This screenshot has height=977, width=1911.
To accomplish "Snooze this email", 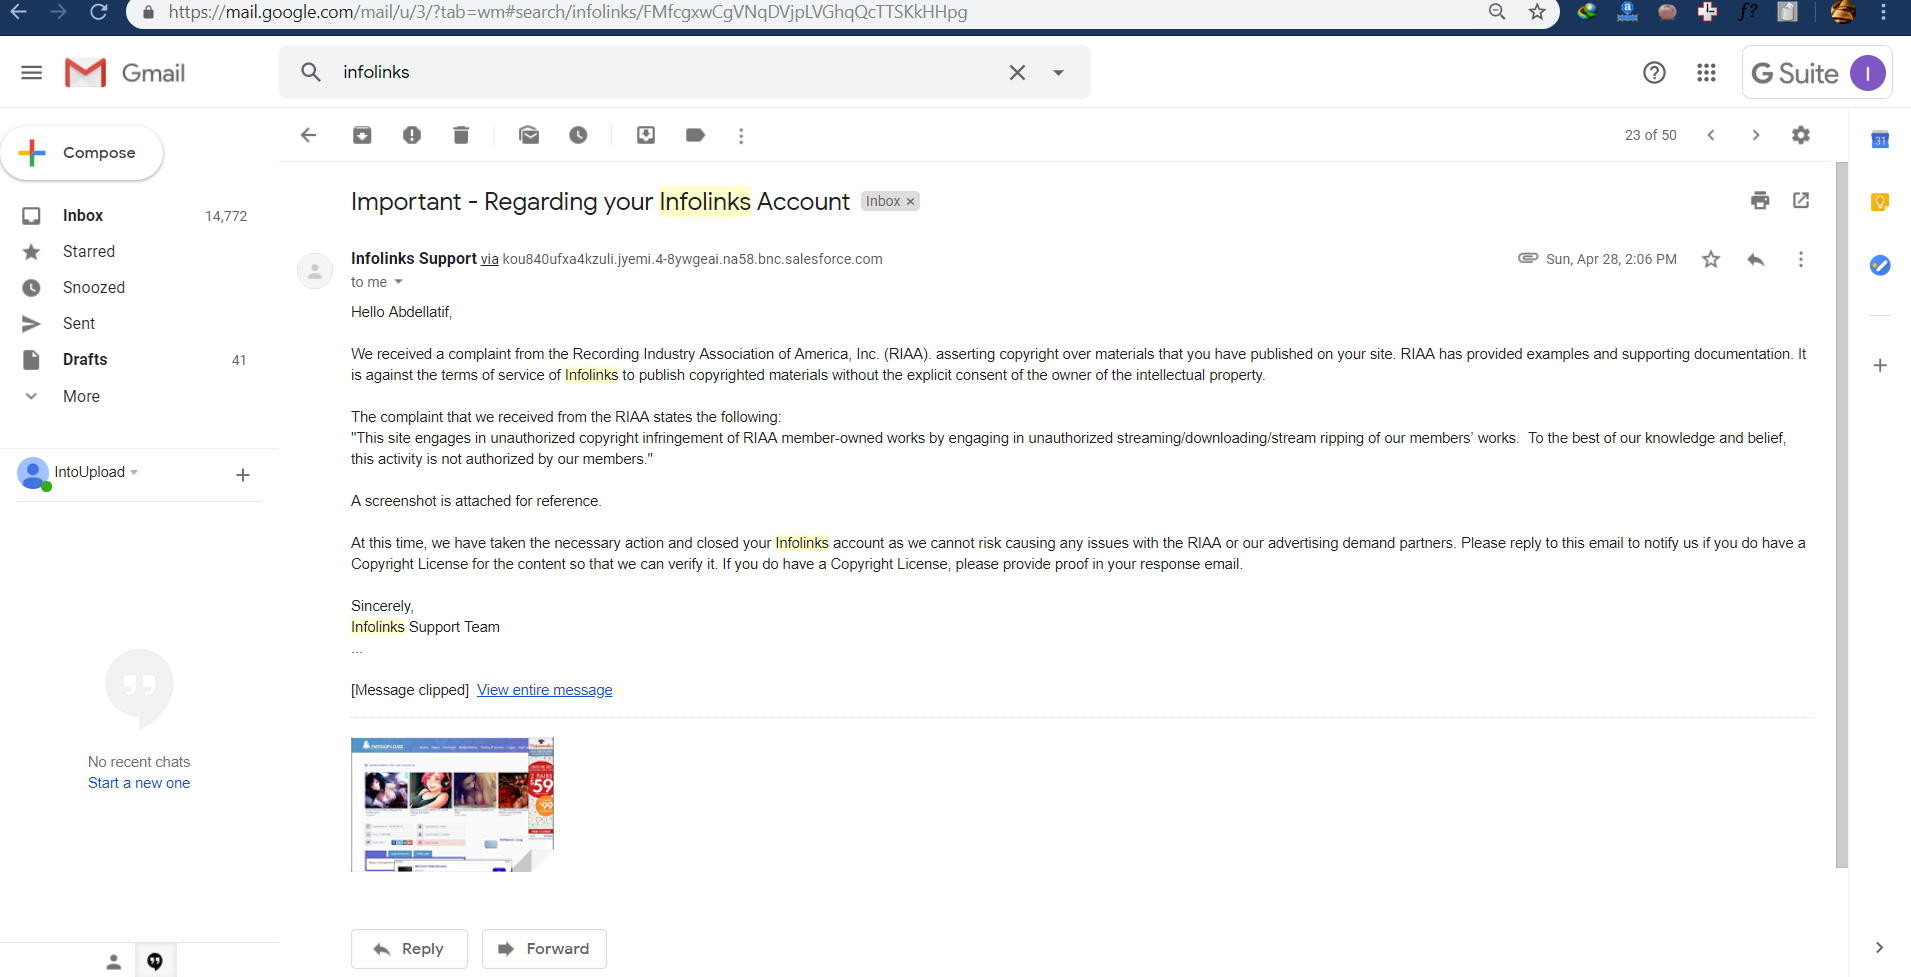I will pos(578,135).
